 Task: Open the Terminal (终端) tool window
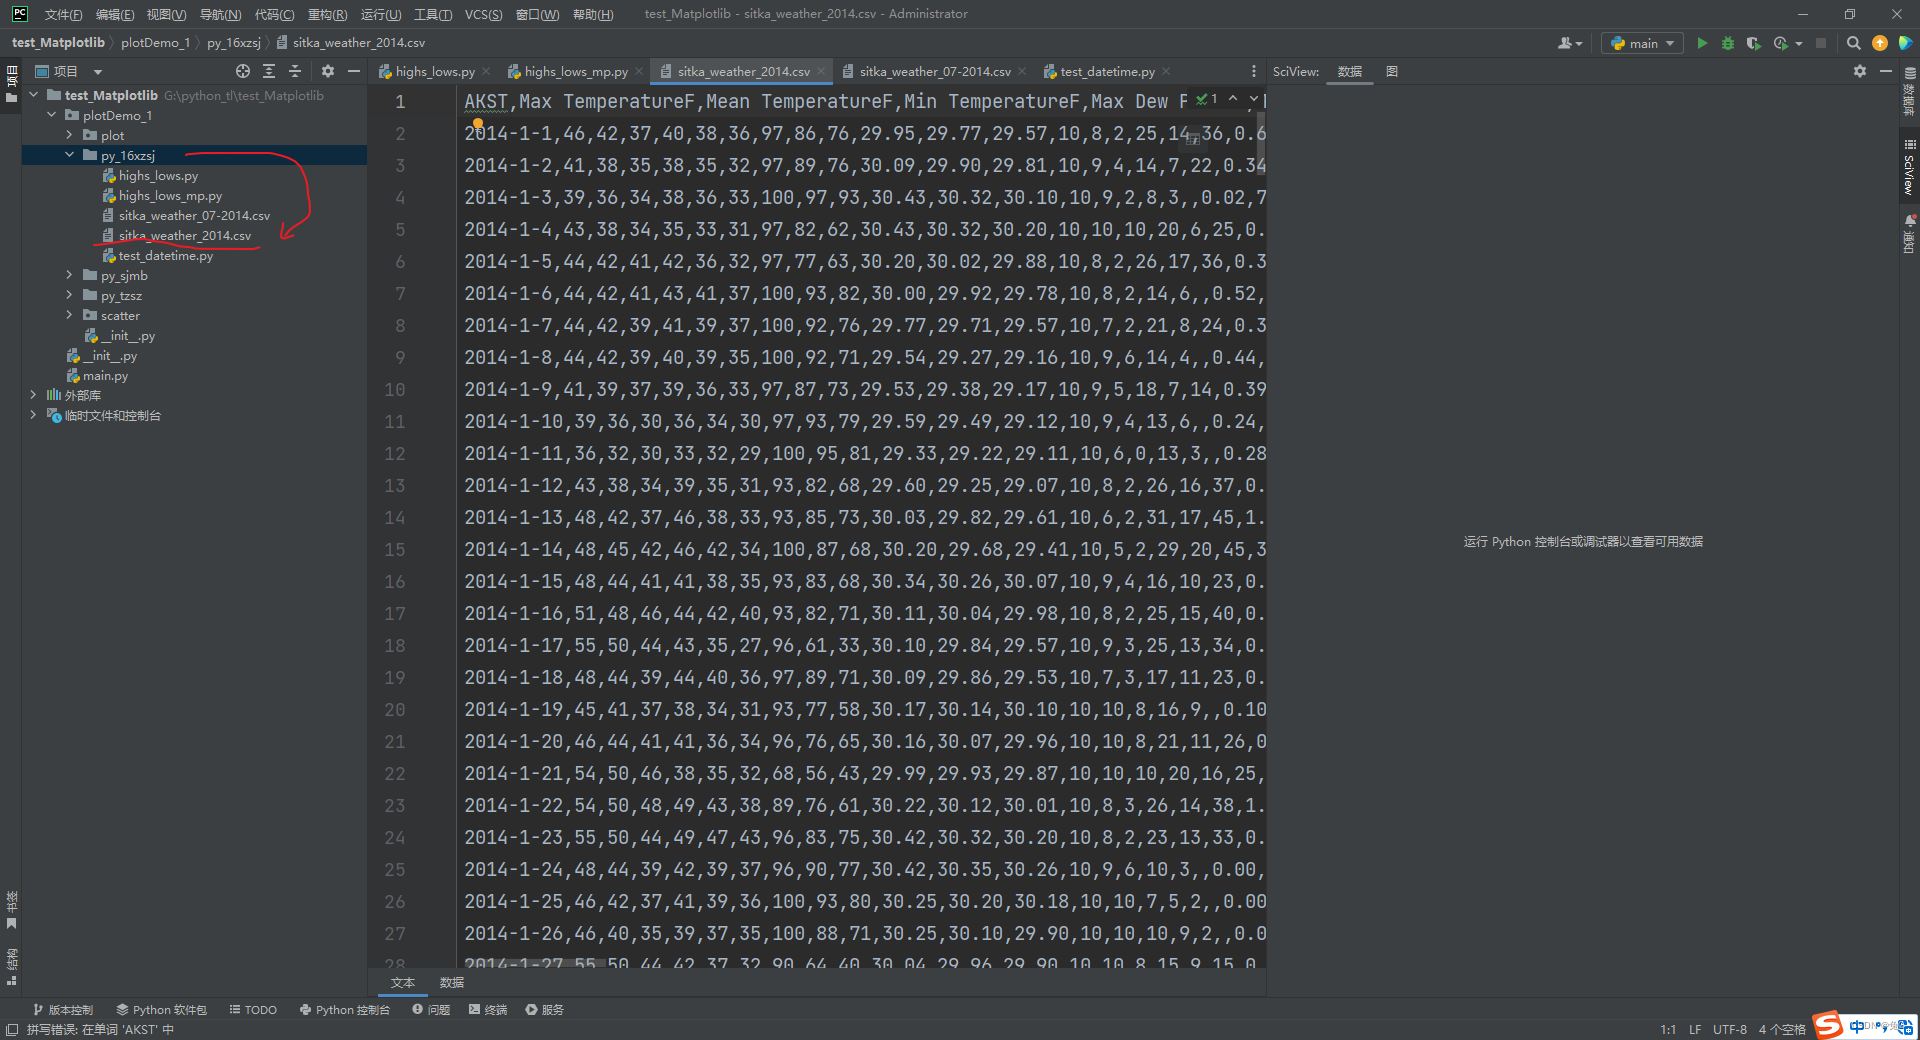488,1010
